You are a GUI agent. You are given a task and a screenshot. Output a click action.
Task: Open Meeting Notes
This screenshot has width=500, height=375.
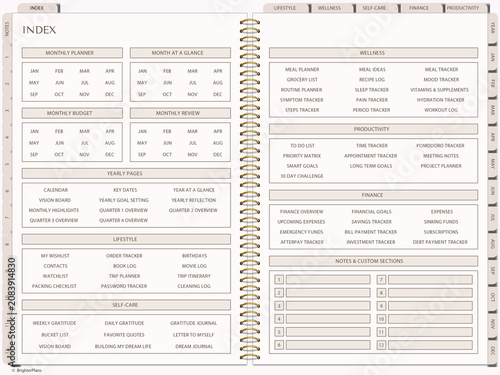[x=441, y=156]
